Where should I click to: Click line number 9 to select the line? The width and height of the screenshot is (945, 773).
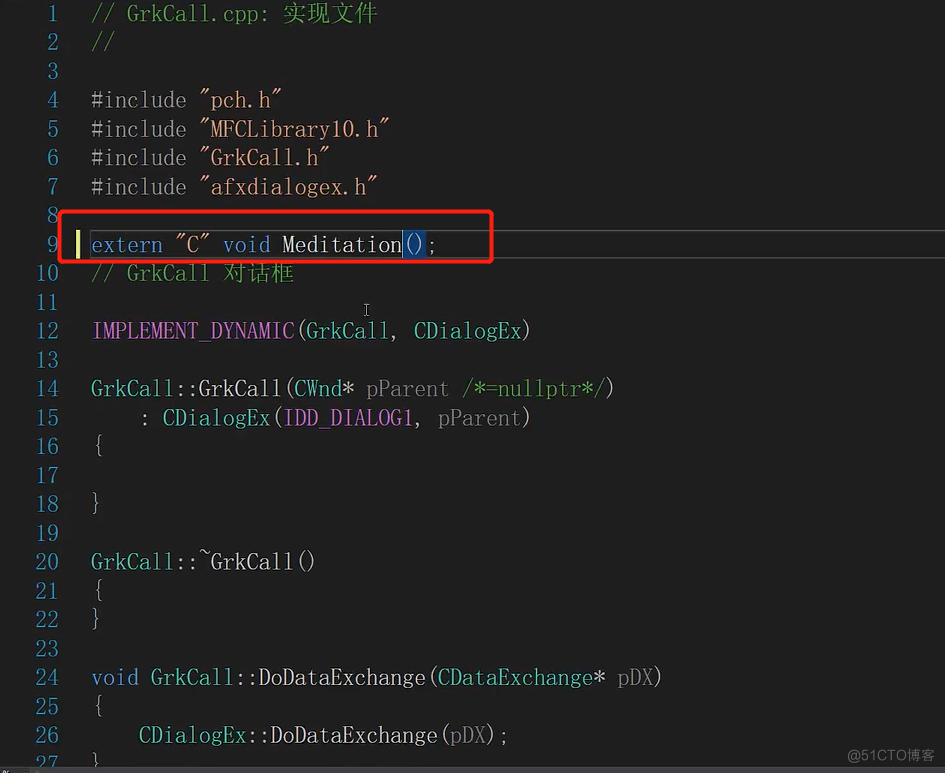coord(51,244)
